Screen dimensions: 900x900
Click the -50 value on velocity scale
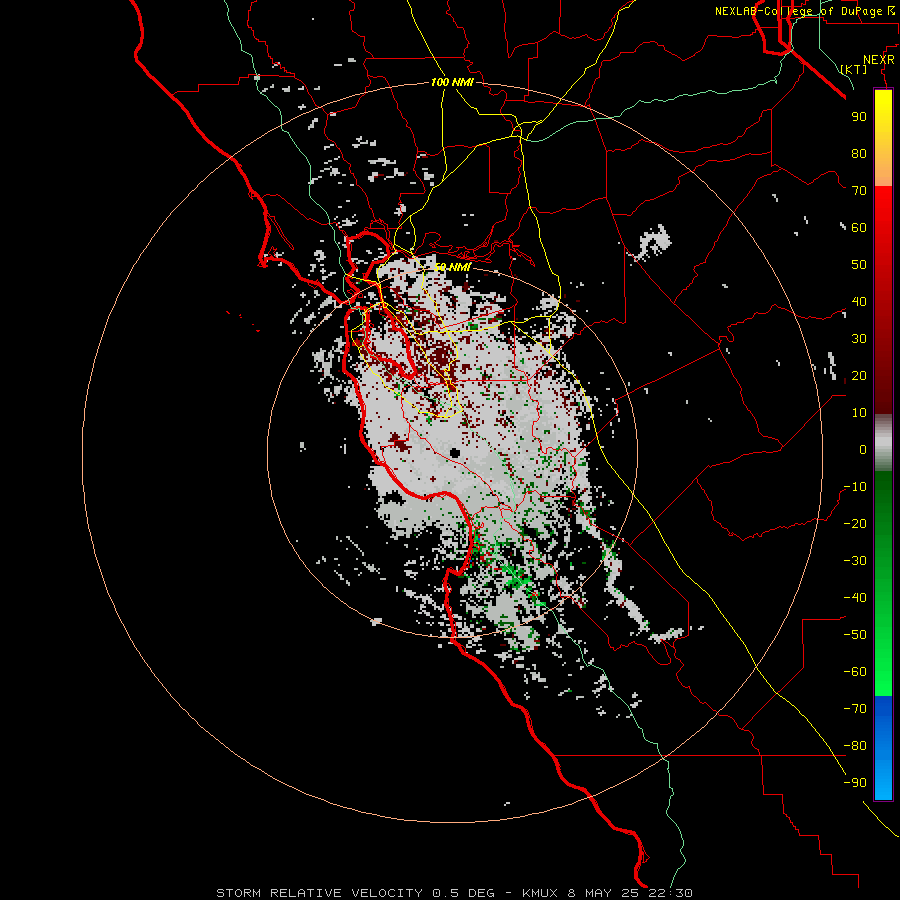coord(855,635)
